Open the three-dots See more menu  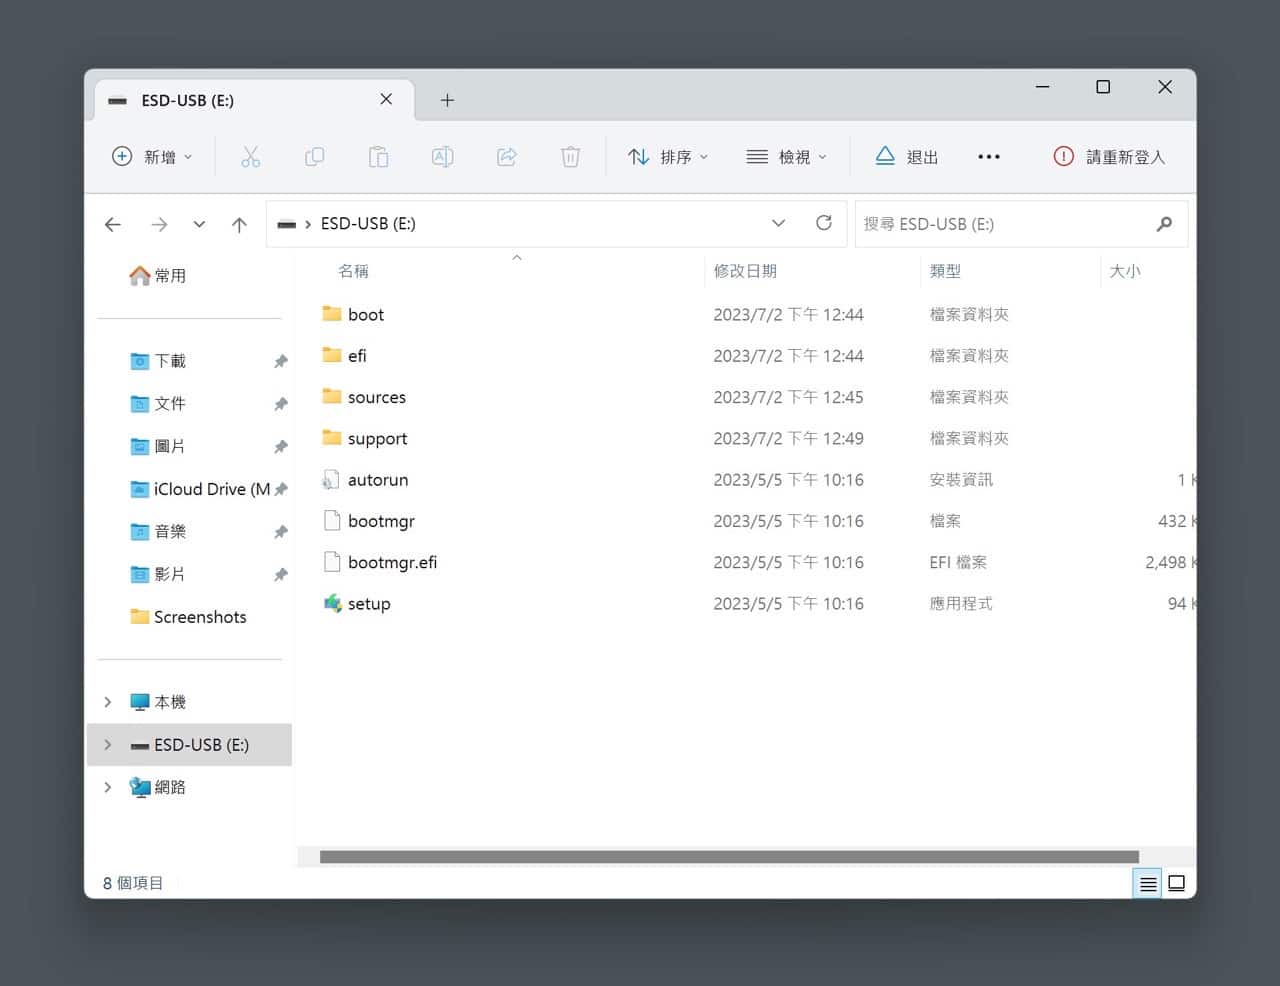(989, 157)
